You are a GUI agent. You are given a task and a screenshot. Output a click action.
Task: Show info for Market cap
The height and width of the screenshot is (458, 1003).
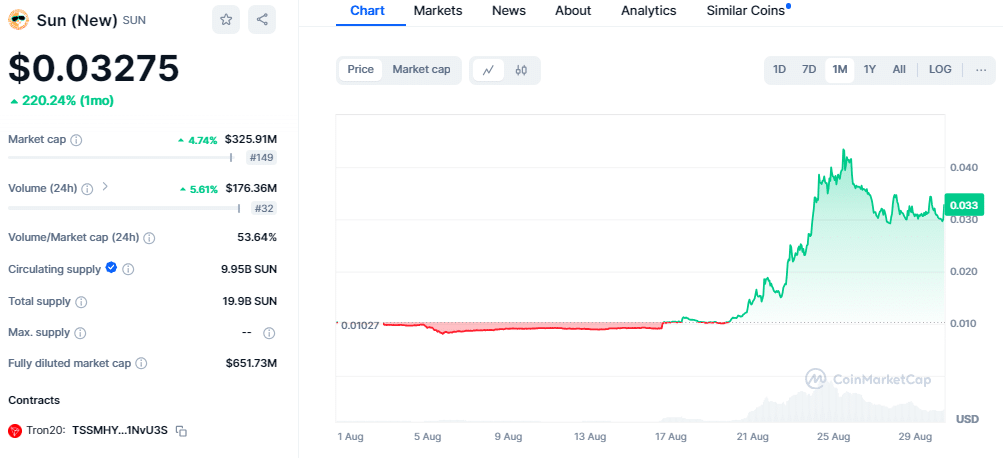pos(75,139)
